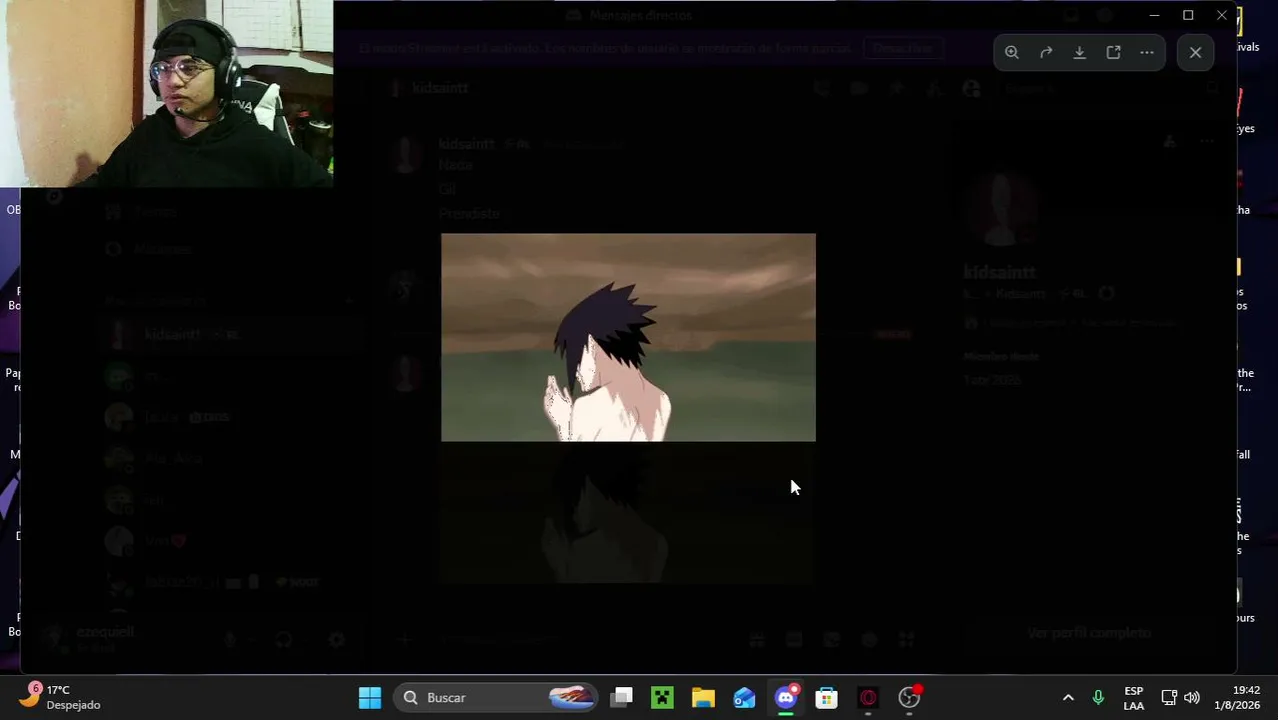Open volume control in system tray
This screenshot has height=720, width=1278.
pos(1192,697)
